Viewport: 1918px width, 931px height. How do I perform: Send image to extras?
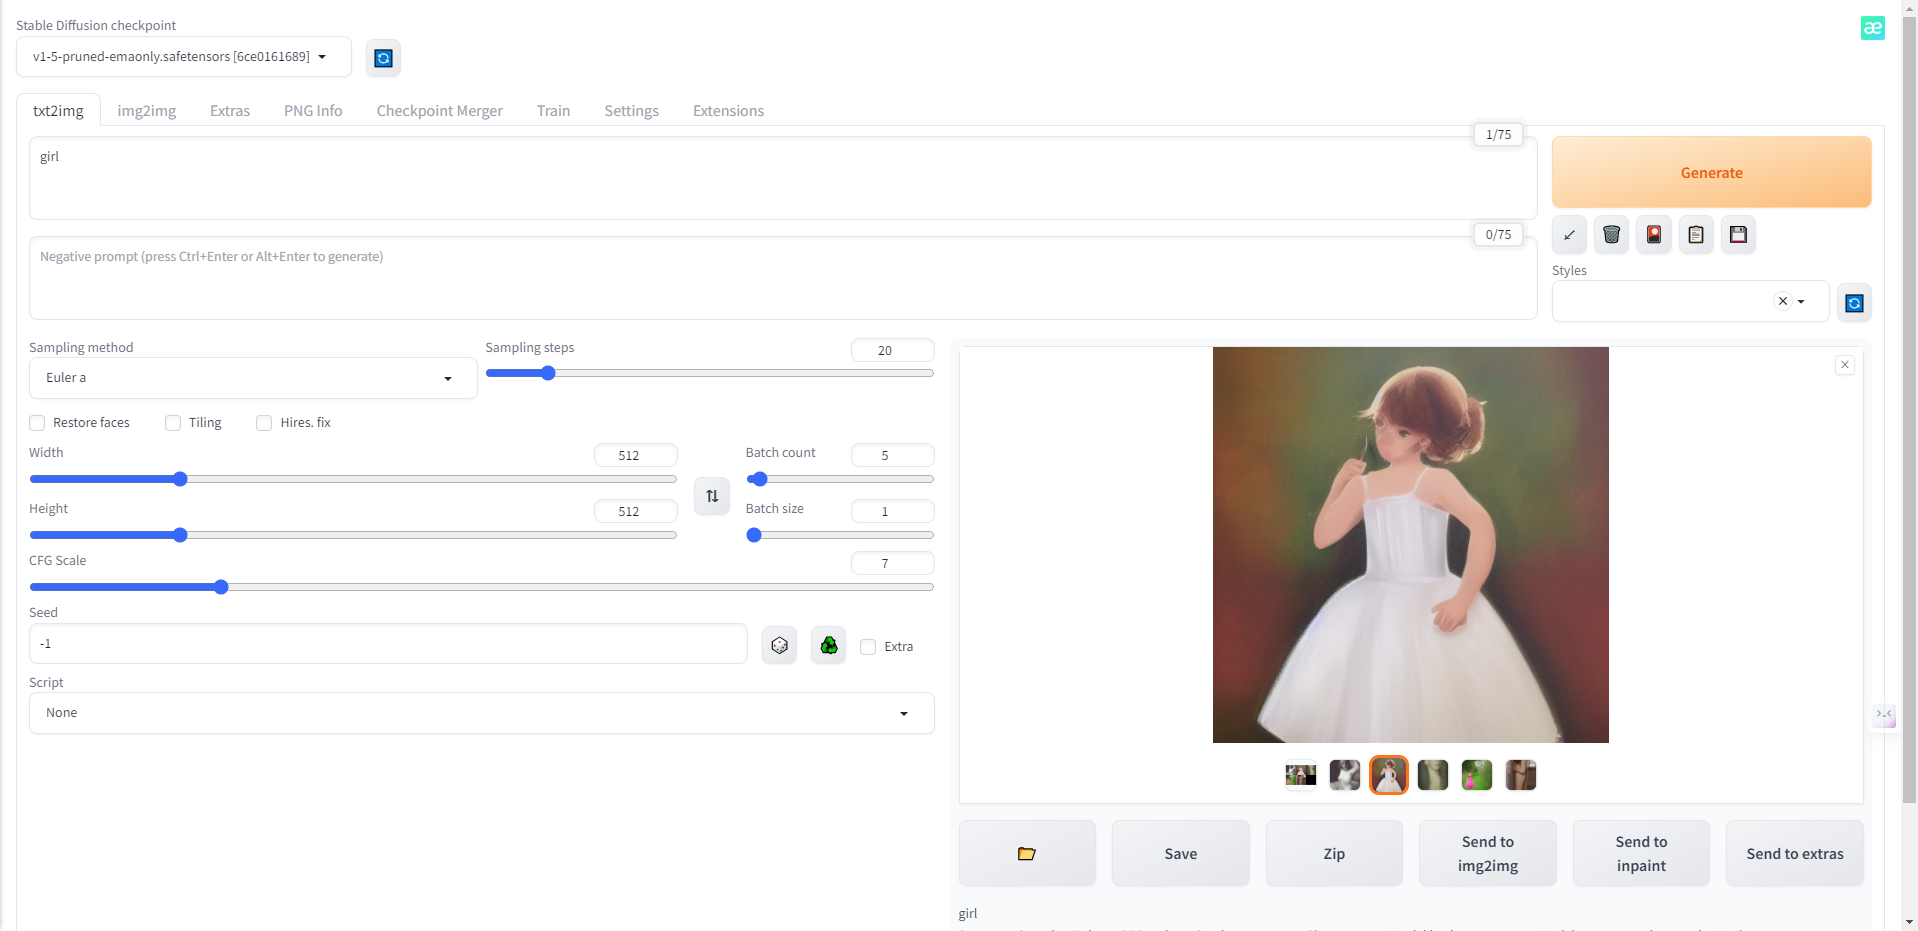1795,853
